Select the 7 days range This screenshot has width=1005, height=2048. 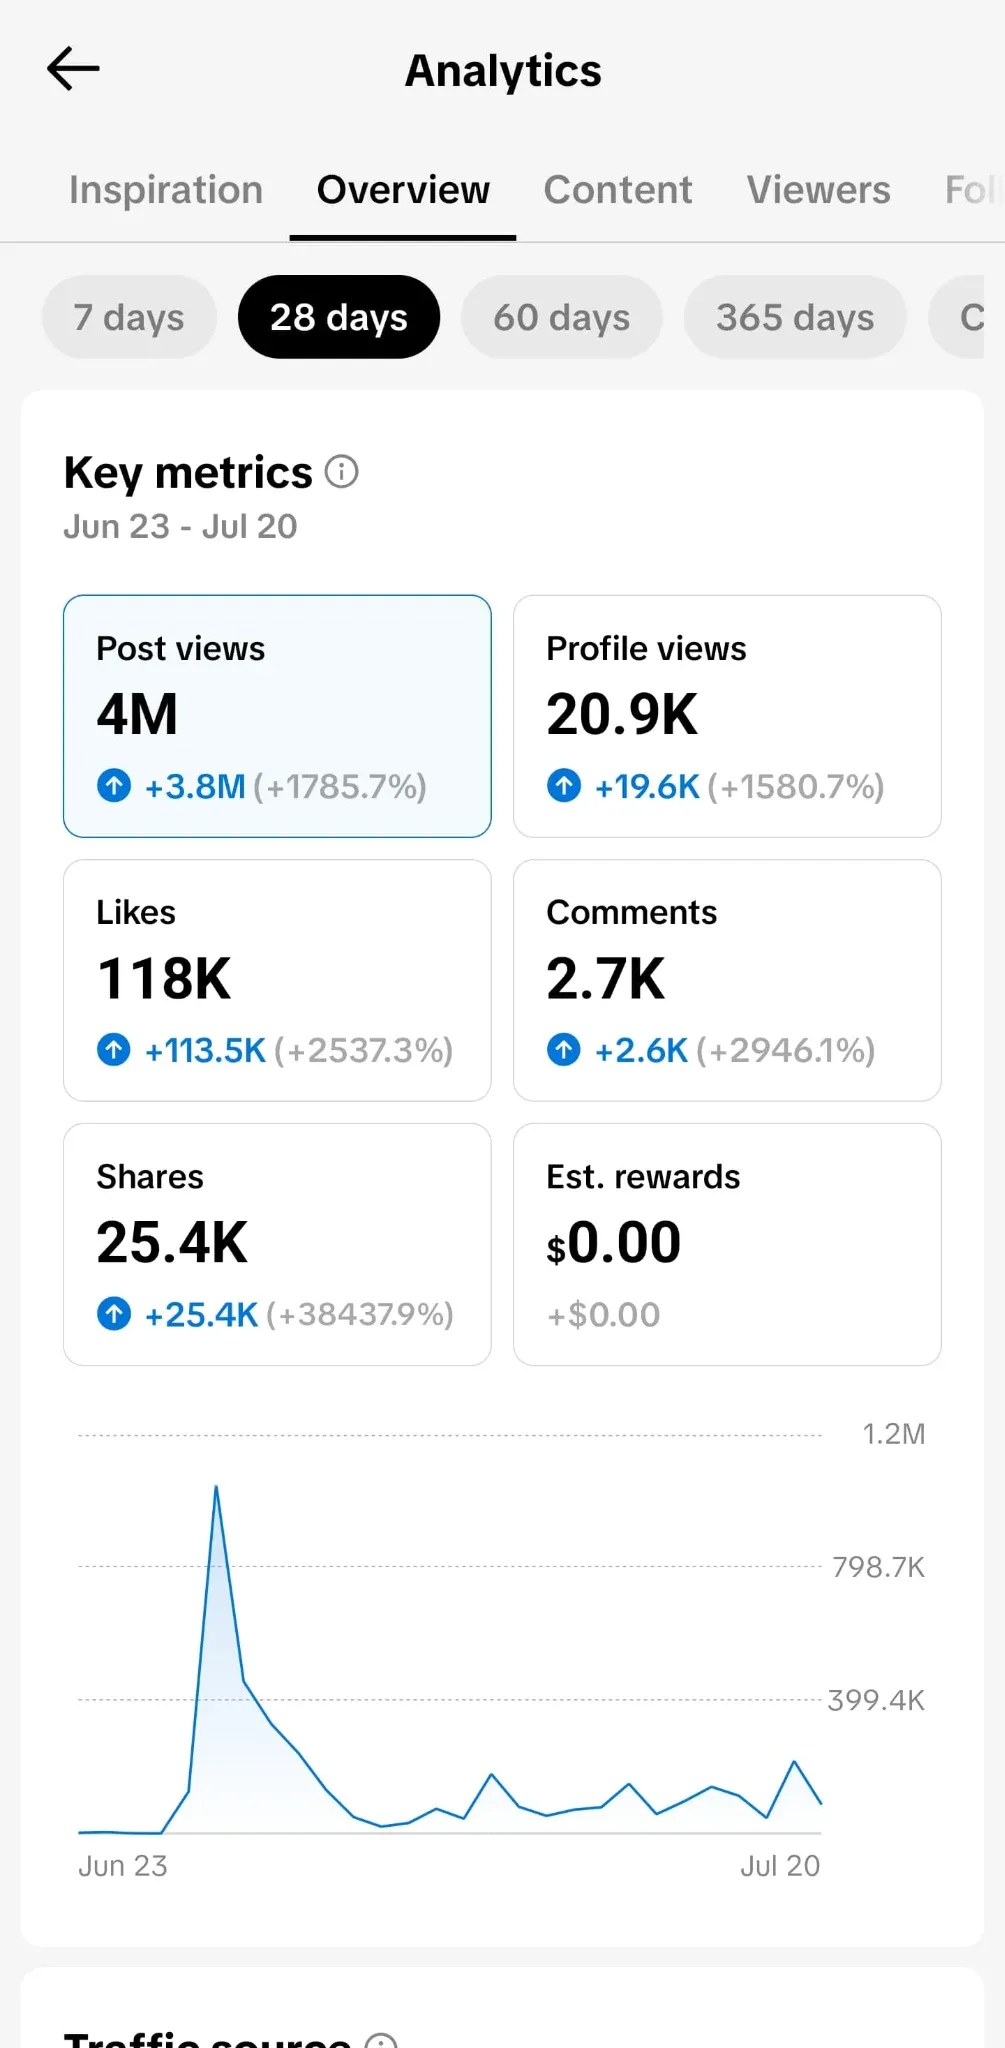[x=129, y=317]
